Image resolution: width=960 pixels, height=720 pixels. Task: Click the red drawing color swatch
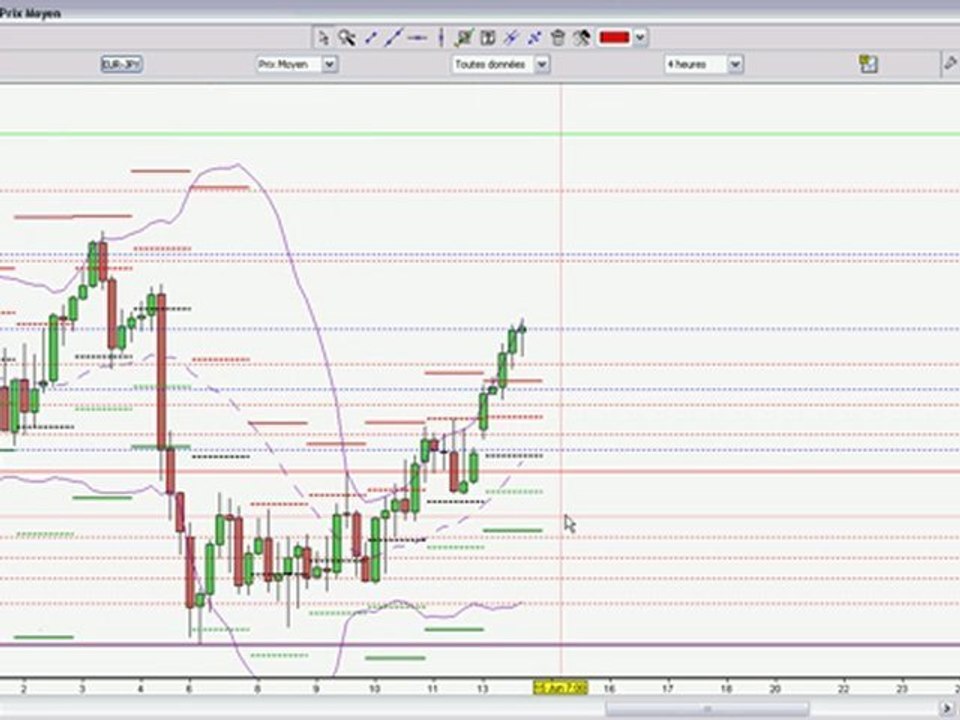(x=614, y=38)
